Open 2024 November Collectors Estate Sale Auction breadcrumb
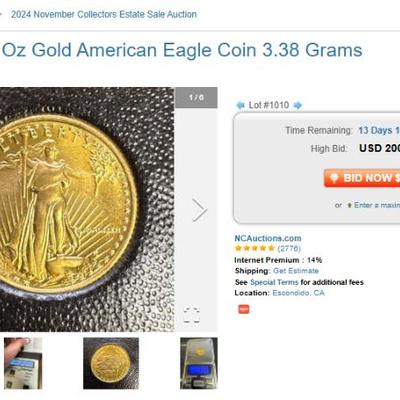This screenshot has width=400, height=400. (x=104, y=14)
